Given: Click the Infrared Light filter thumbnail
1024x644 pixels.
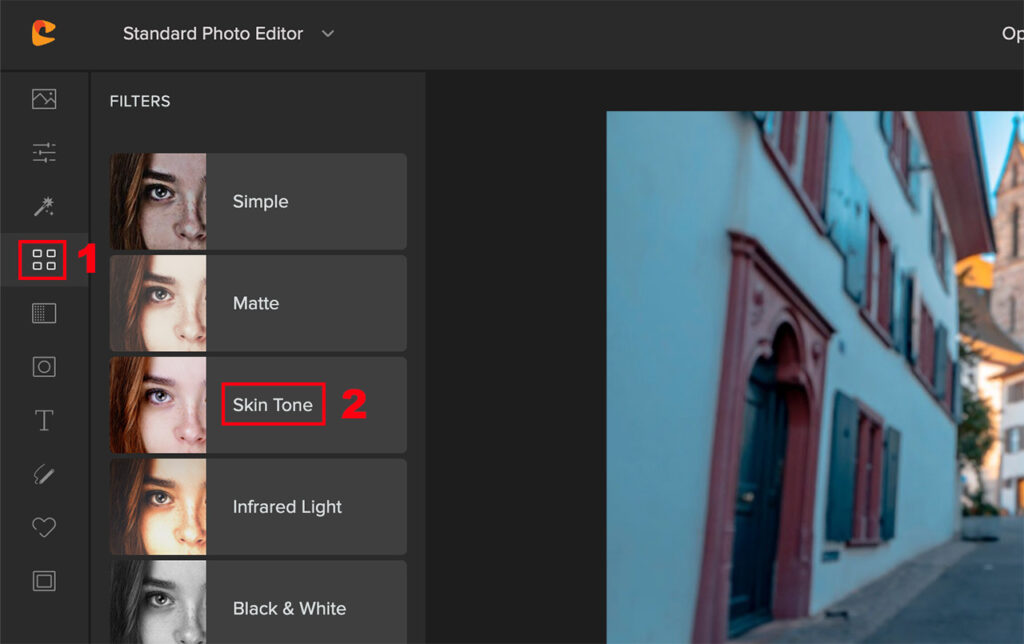Looking at the screenshot, I should [x=158, y=507].
